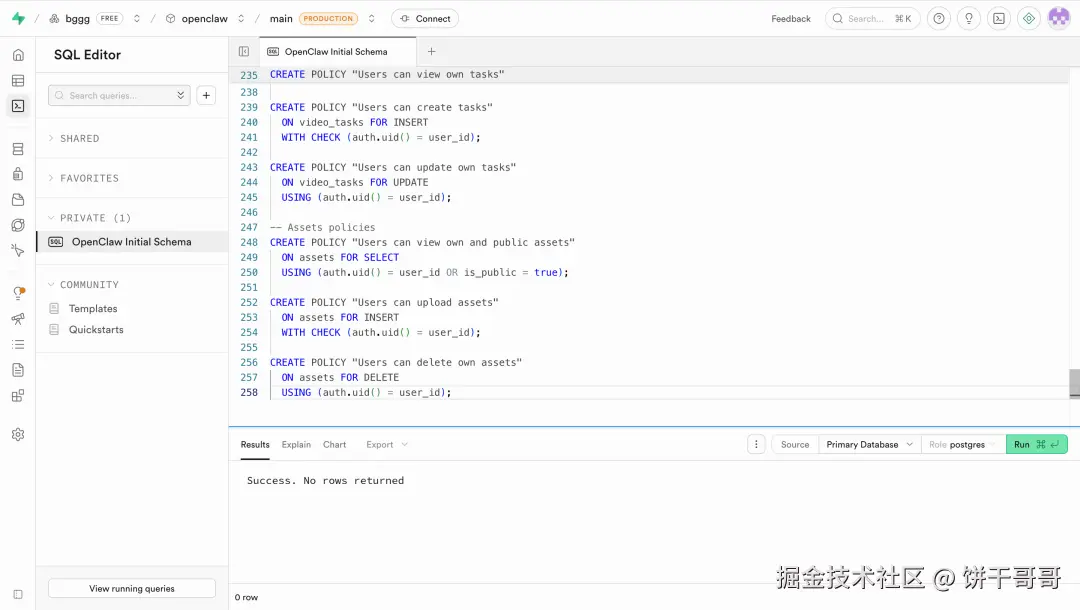
Task: Open the AI assistant icon in header
Action: point(1028,19)
